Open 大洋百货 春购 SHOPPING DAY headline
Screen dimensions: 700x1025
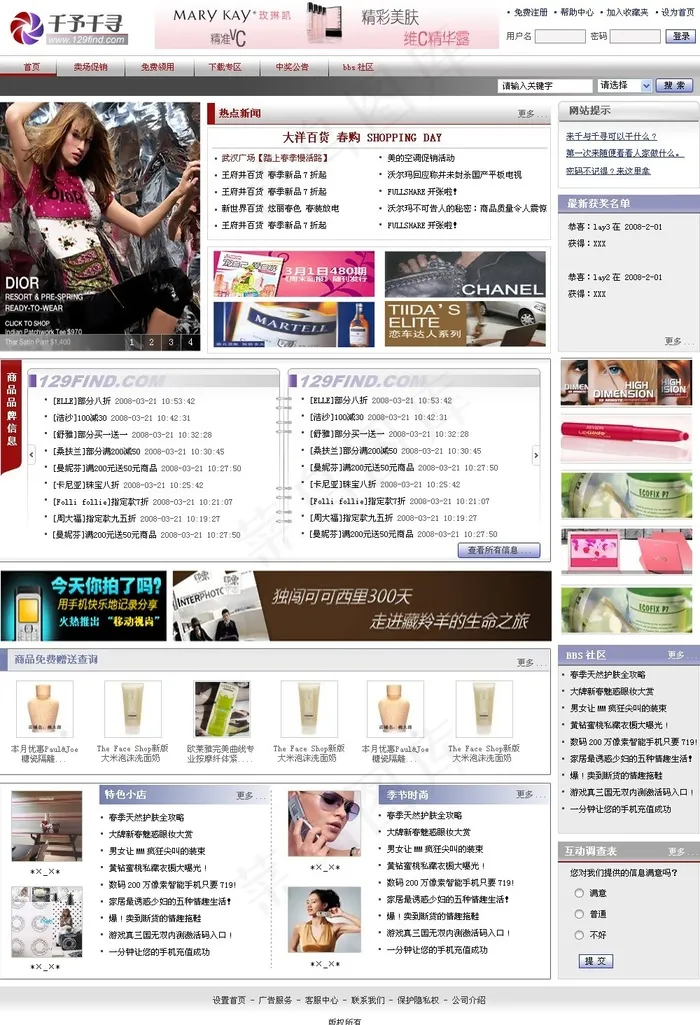(x=362, y=138)
